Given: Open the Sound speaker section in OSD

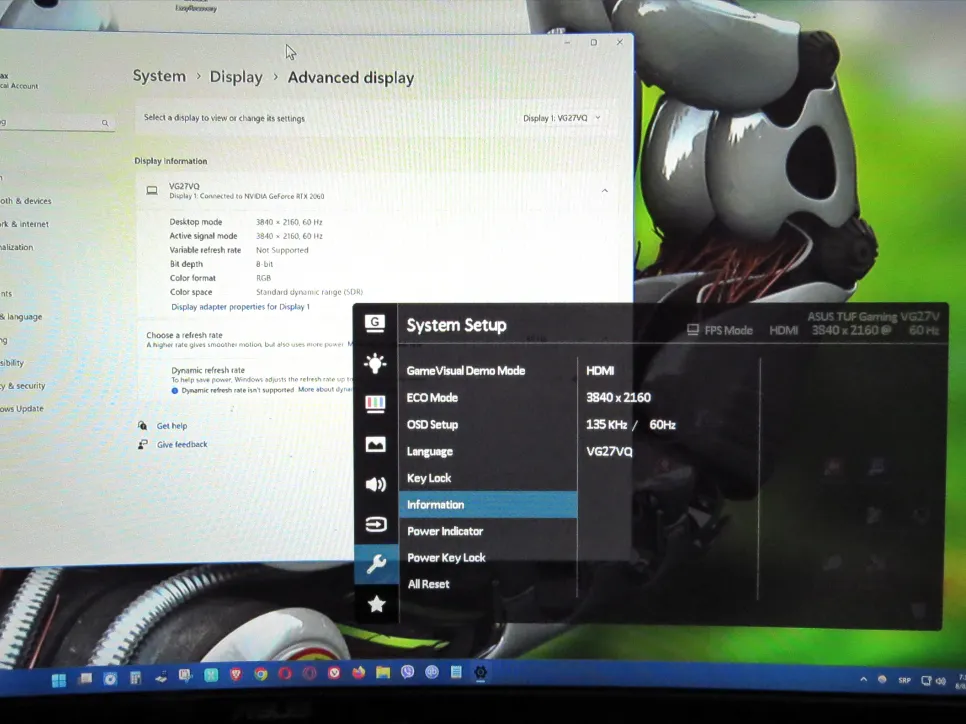Looking at the screenshot, I should (375, 484).
